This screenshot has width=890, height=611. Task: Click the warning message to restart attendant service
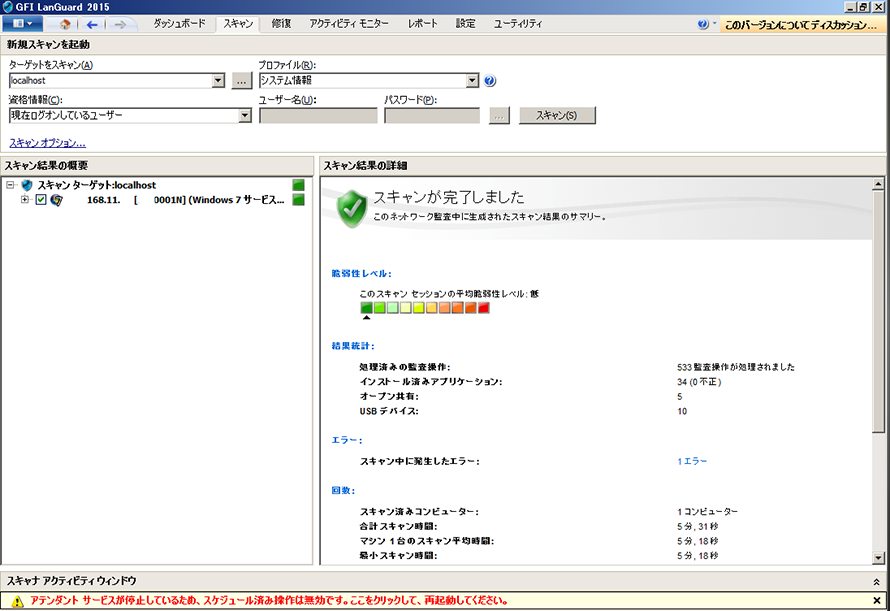click(269, 601)
